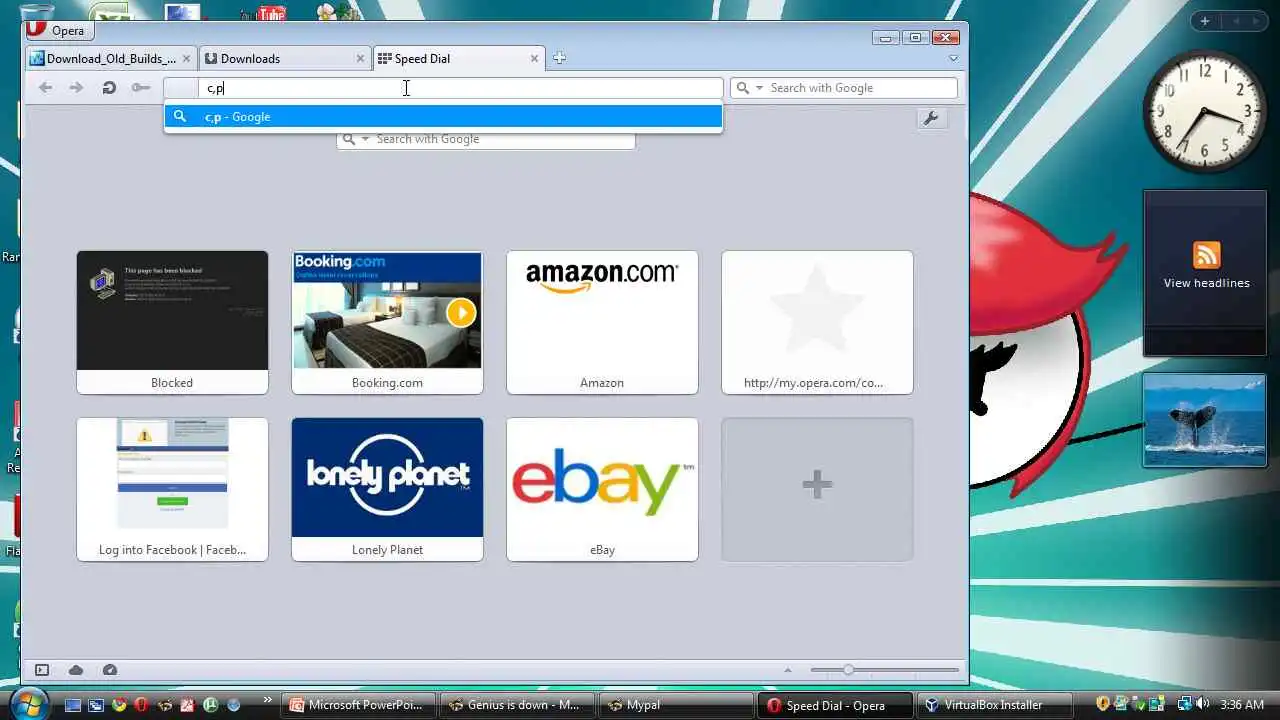
Task: Click the sidebar add gadgets plus button
Action: 1205,21
